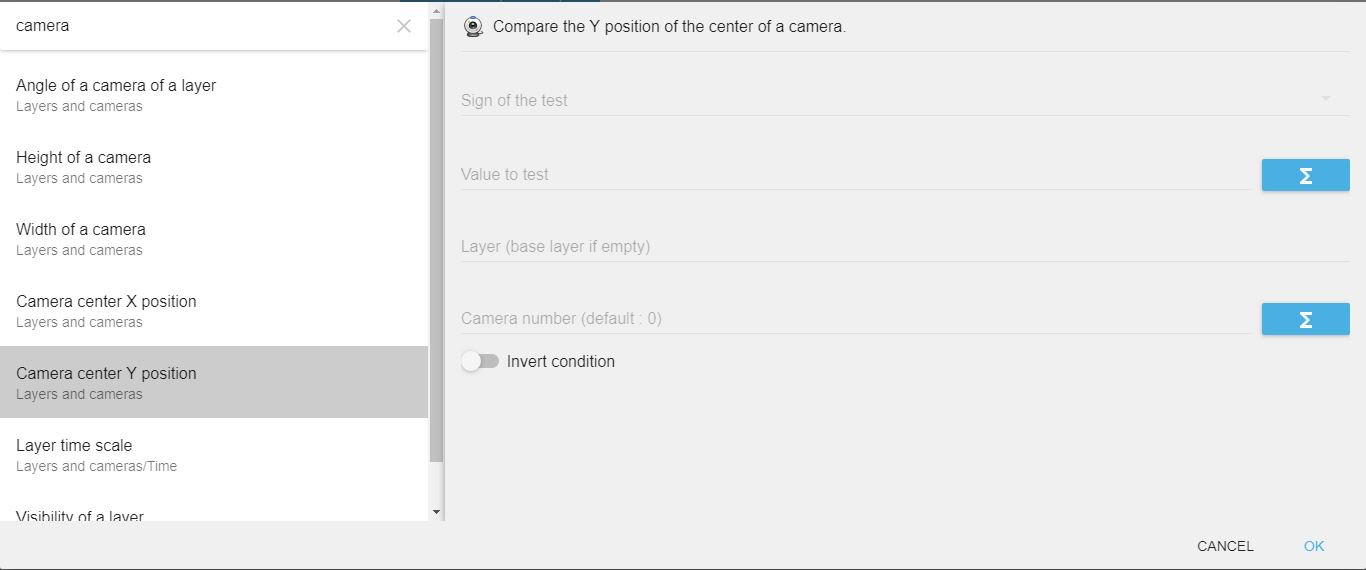Pick Camera center X position
This screenshot has width=1366, height=570.
(x=214, y=310)
